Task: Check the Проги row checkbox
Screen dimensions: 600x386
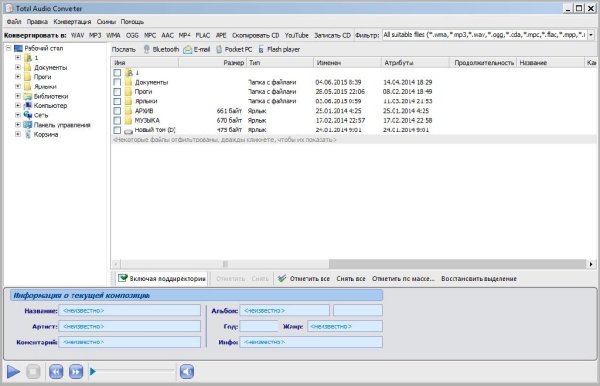Action: point(117,92)
